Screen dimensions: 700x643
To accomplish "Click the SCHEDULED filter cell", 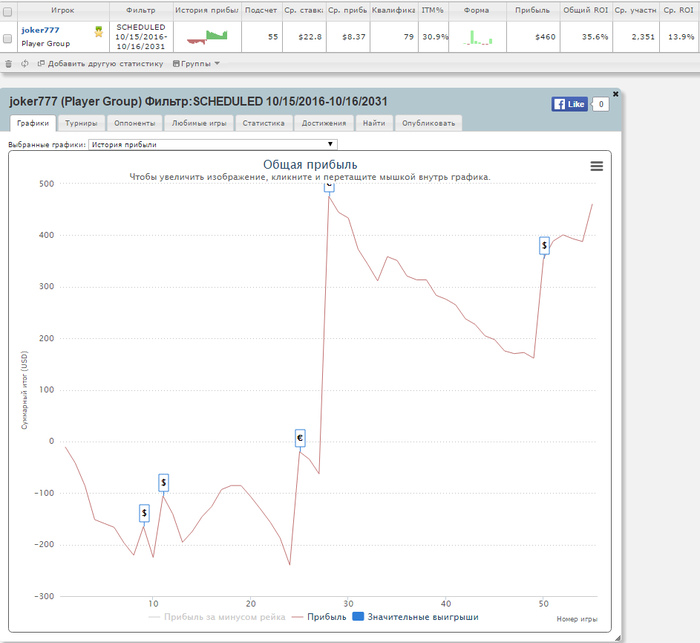I will tap(141, 37).
